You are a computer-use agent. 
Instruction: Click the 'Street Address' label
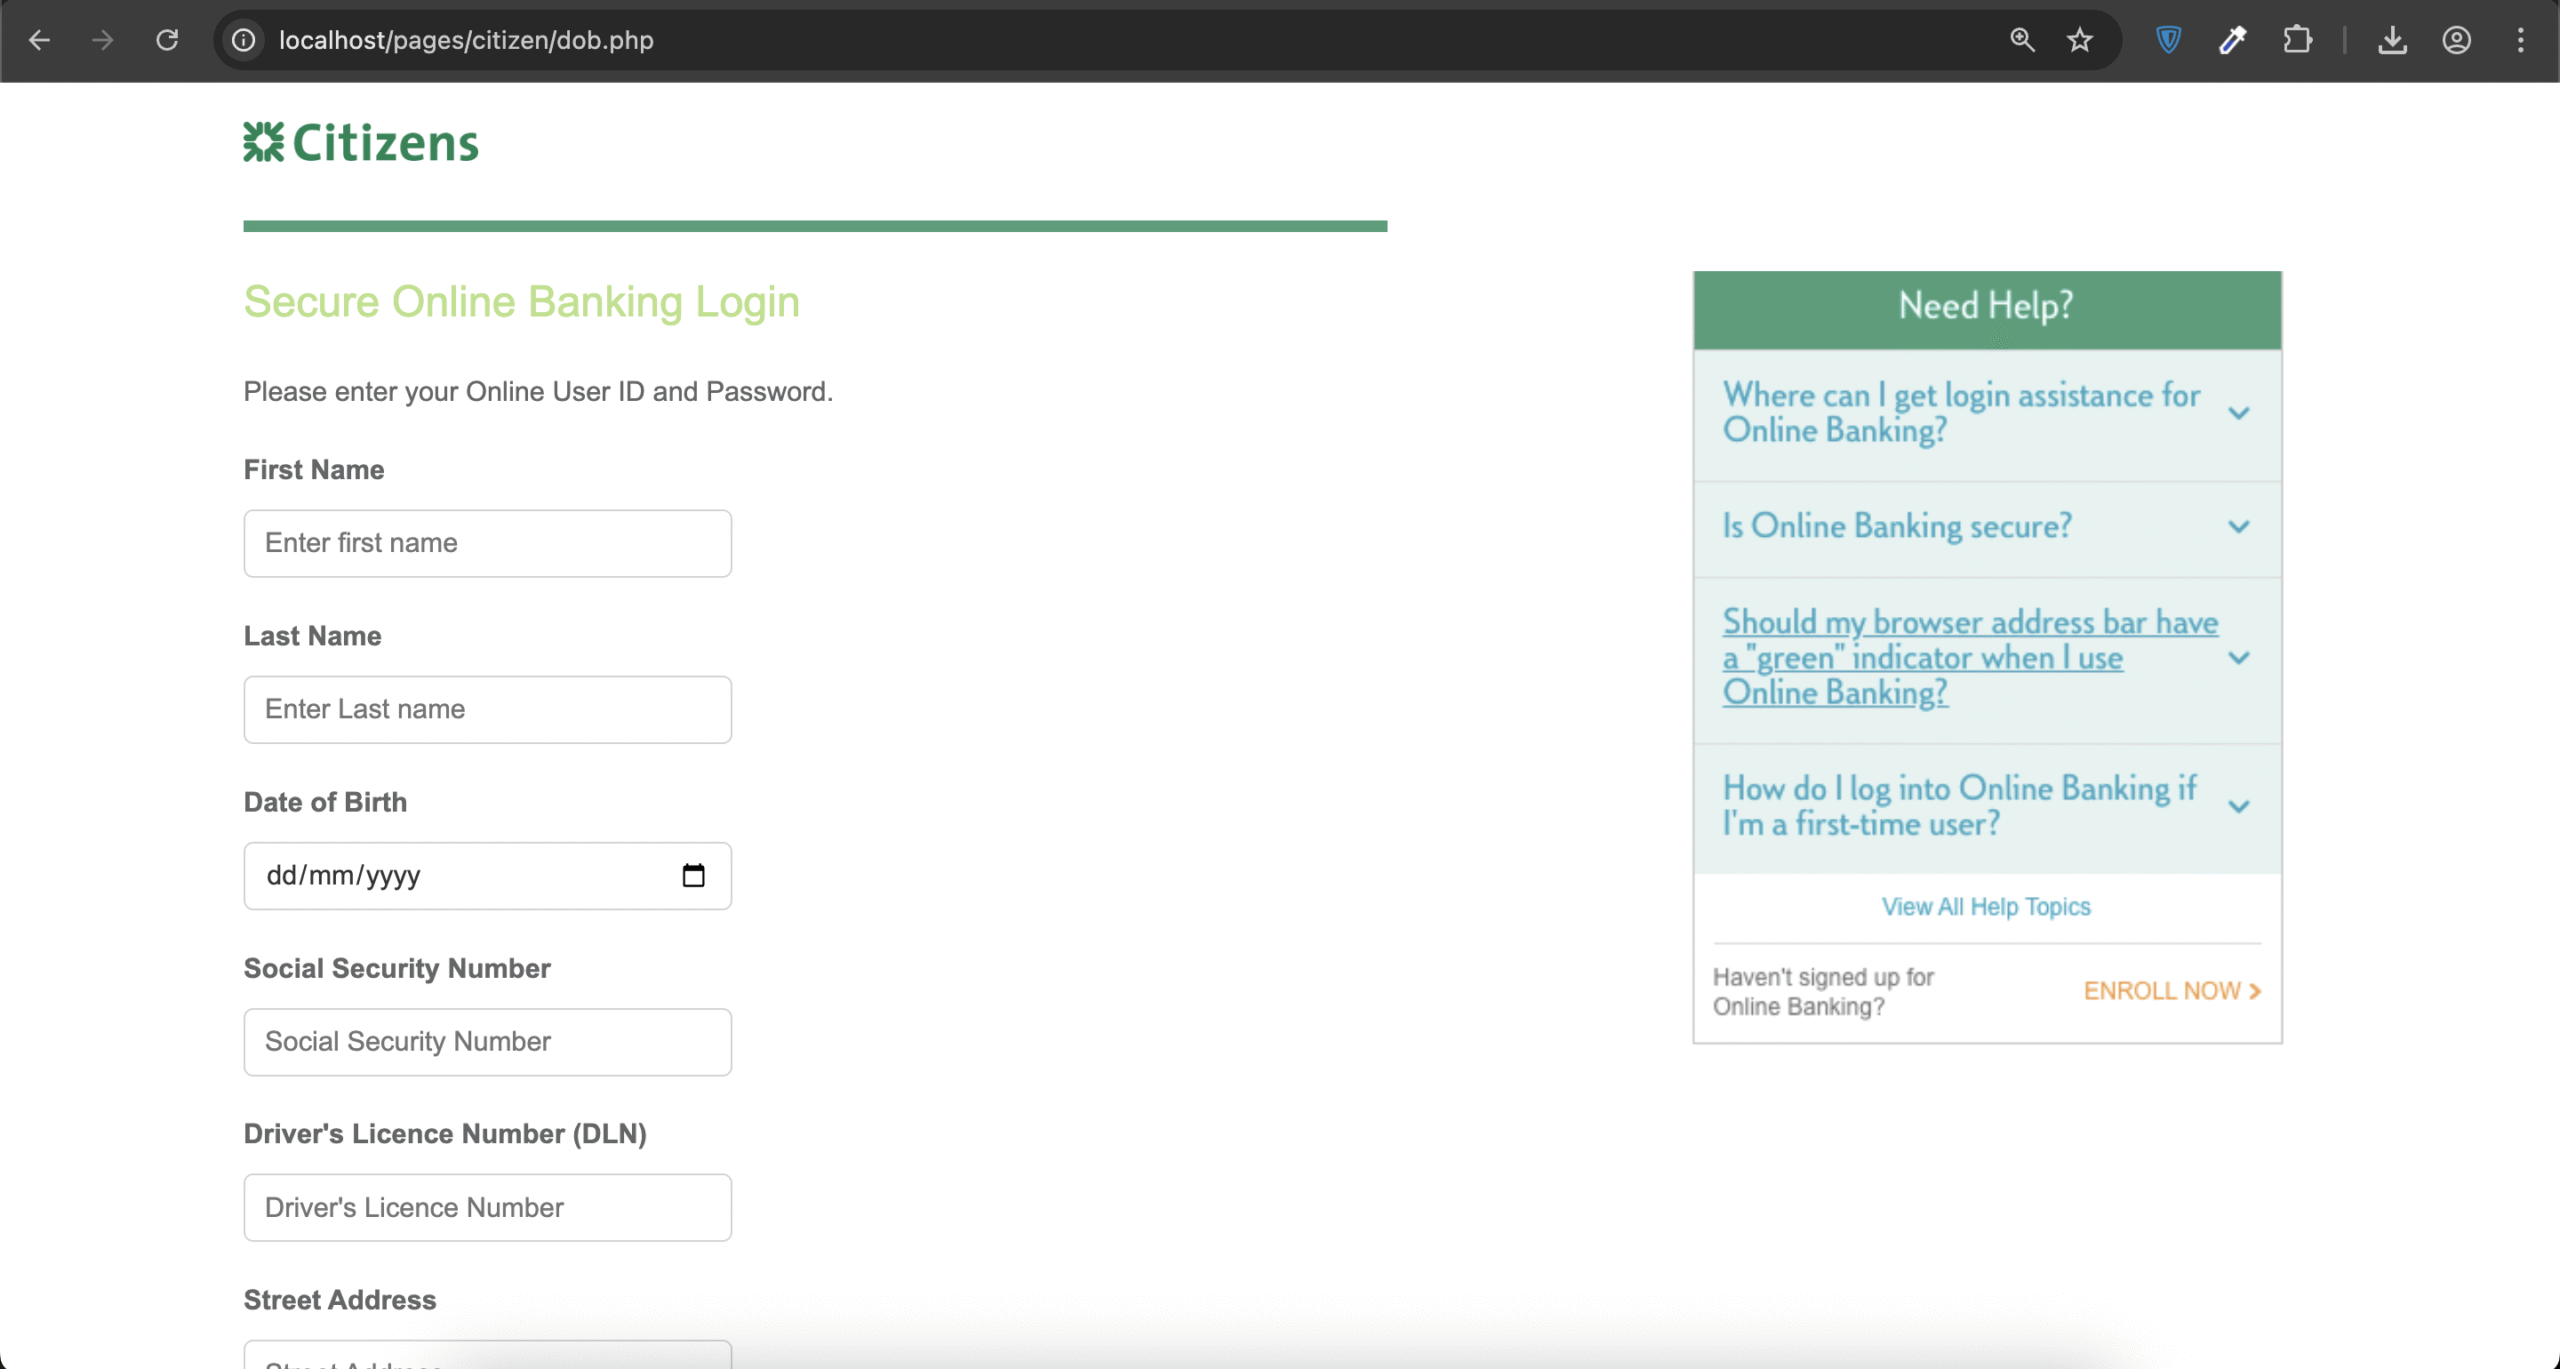click(x=340, y=1300)
